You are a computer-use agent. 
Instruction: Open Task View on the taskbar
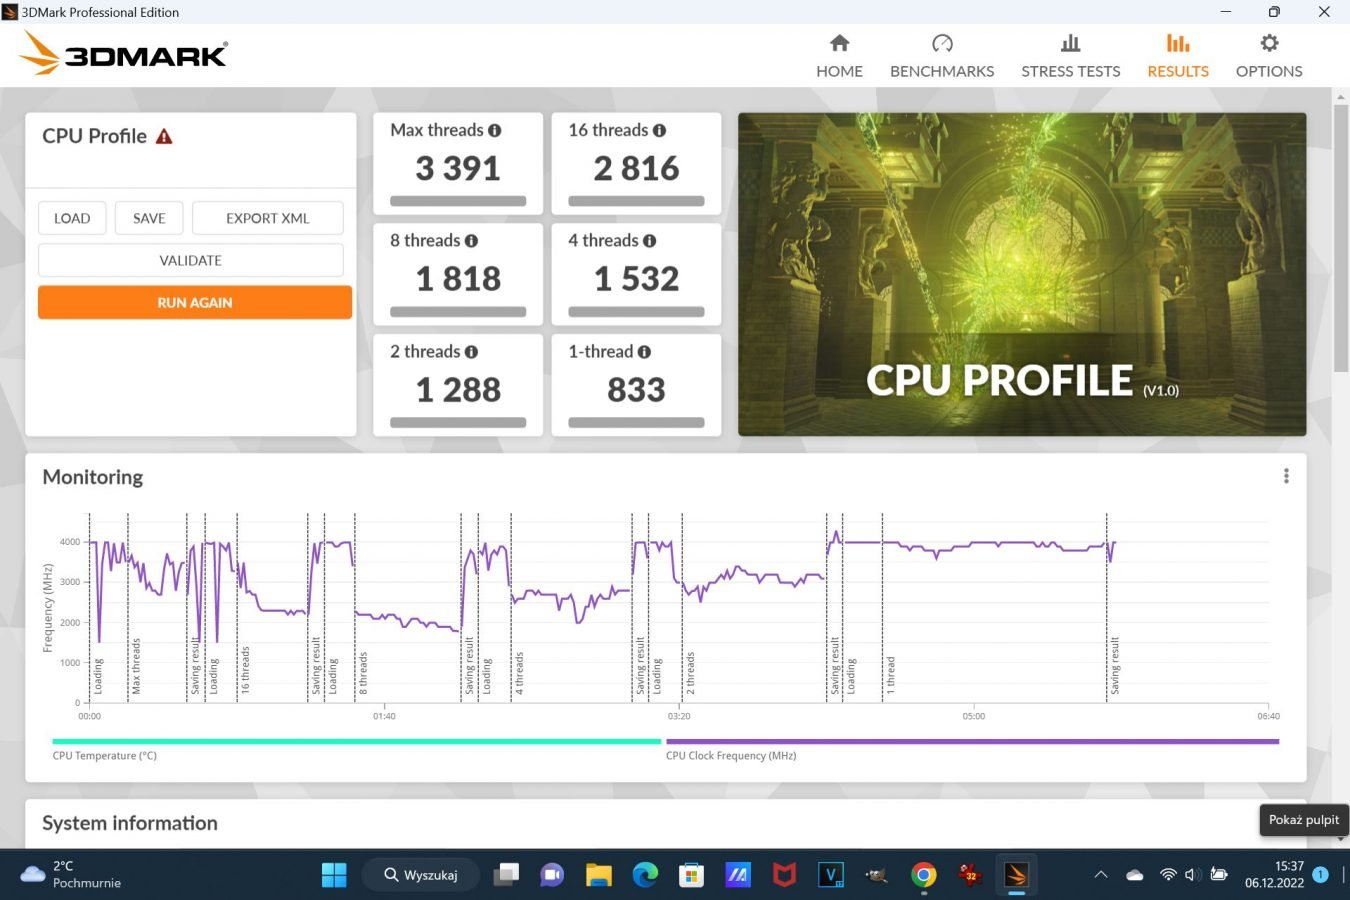(x=506, y=875)
